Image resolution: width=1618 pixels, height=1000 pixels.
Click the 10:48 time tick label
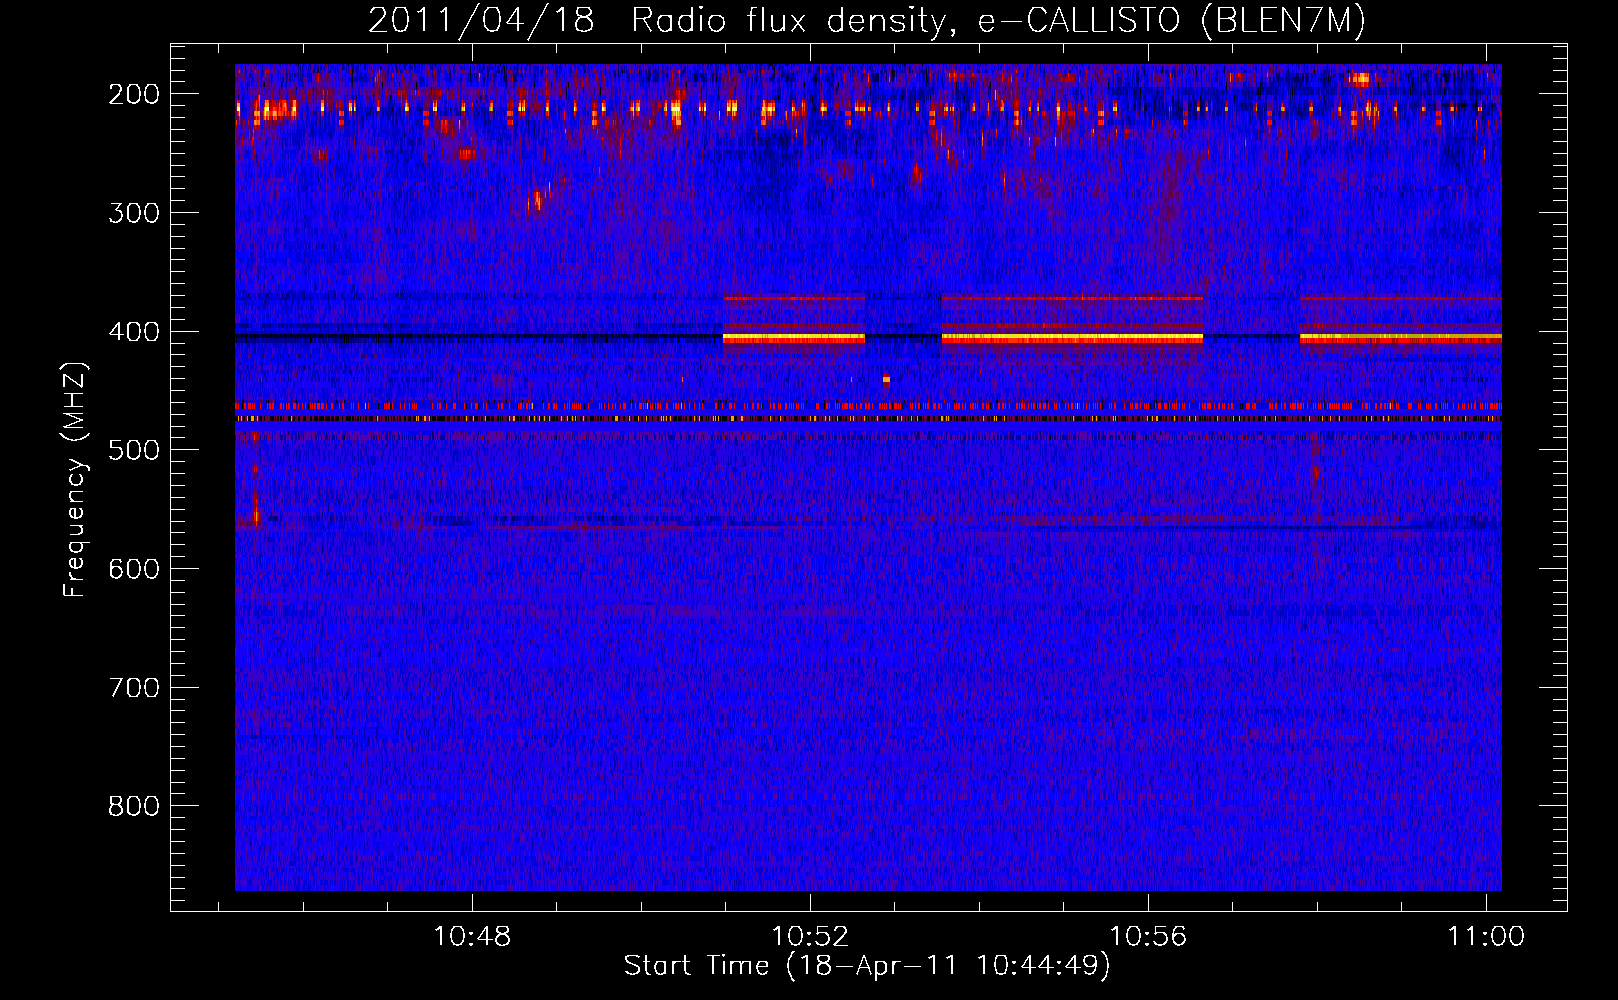point(472,936)
